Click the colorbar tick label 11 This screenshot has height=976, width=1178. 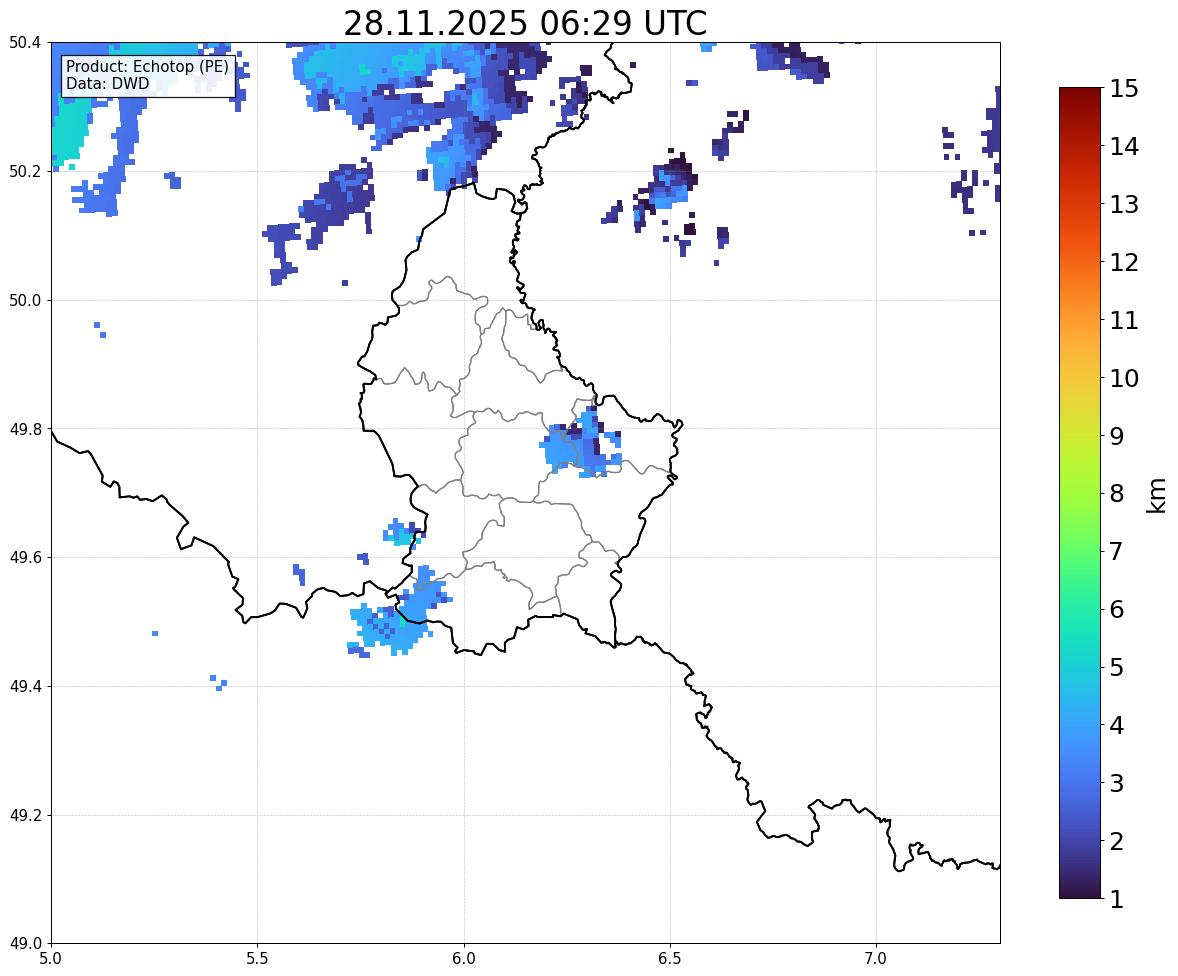1124,320
